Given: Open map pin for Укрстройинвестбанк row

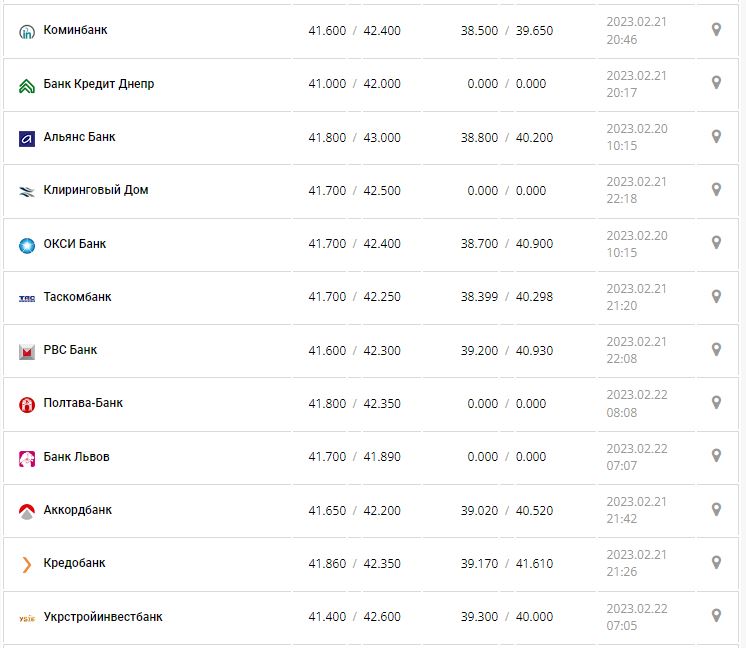Looking at the screenshot, I should coord(716,615).
